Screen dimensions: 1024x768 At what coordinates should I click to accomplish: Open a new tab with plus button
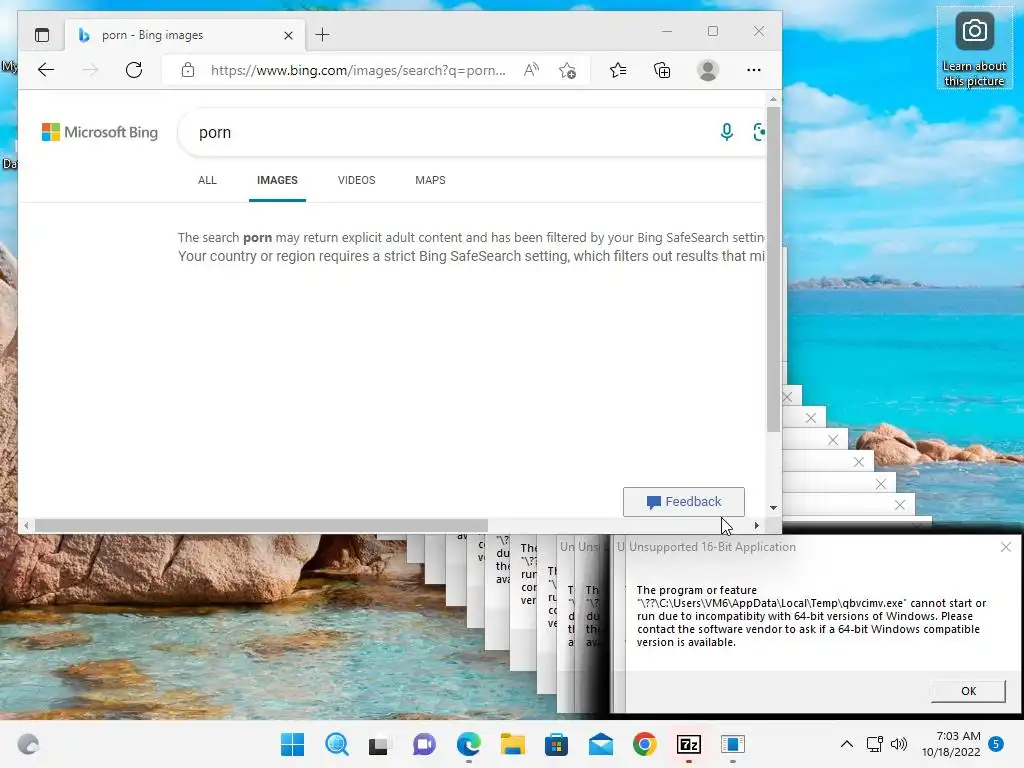[x=323, y=35]
